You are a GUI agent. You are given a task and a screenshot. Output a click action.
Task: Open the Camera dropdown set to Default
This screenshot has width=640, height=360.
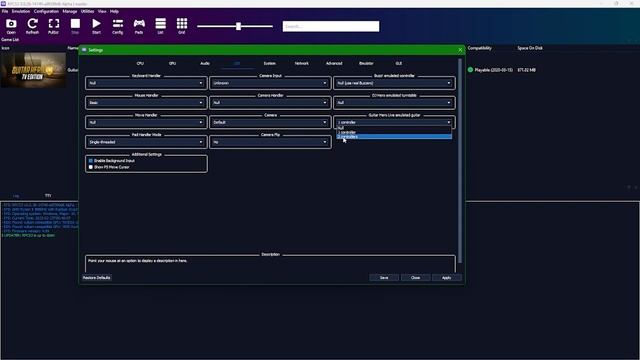270,122
